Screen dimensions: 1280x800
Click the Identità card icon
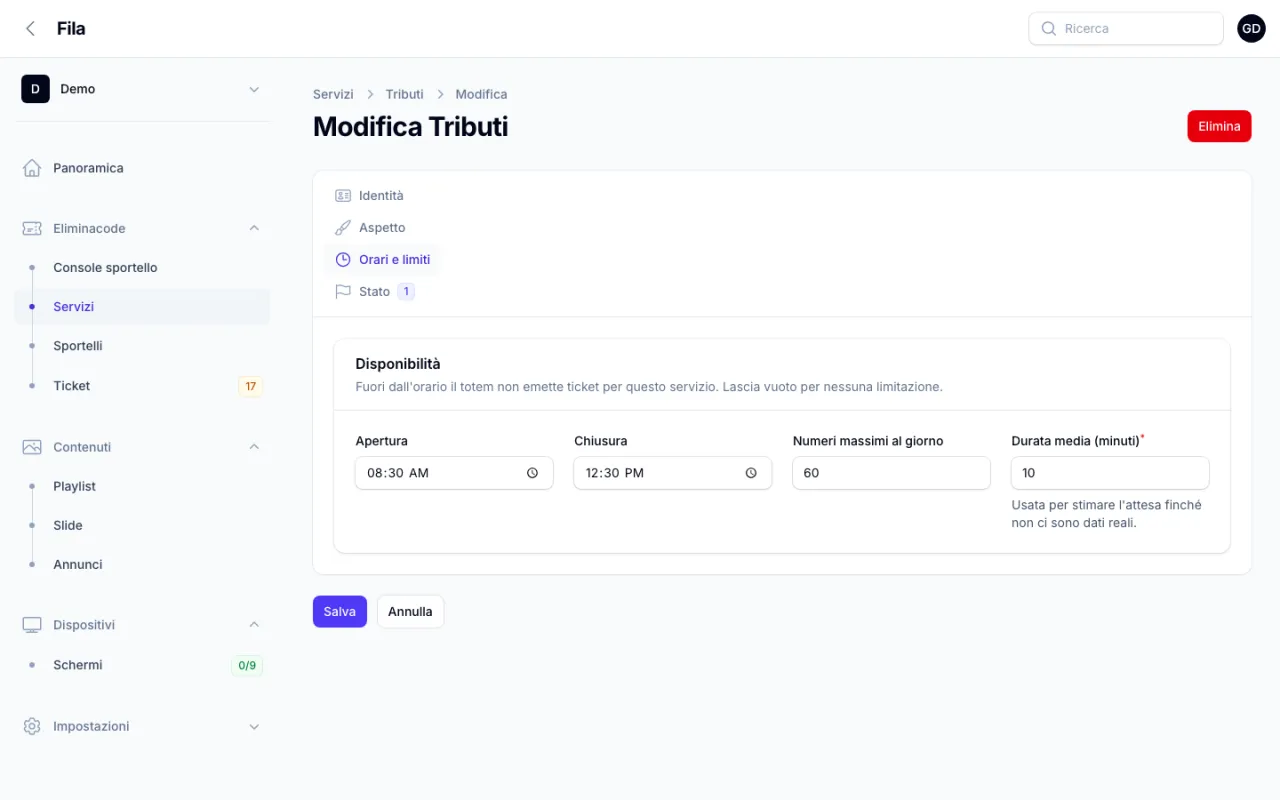click(x=343, y=196)
